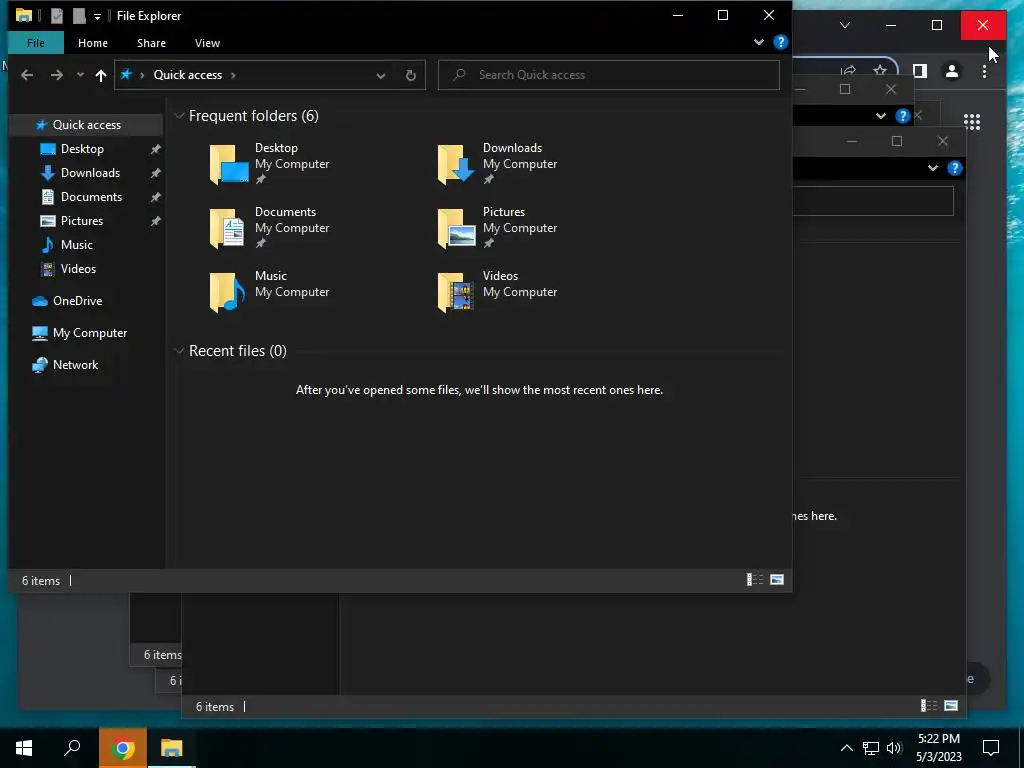Switch to details view in status bar
Screen dimensions: 1024x768
pyautogui.click(x=755, y=580)
